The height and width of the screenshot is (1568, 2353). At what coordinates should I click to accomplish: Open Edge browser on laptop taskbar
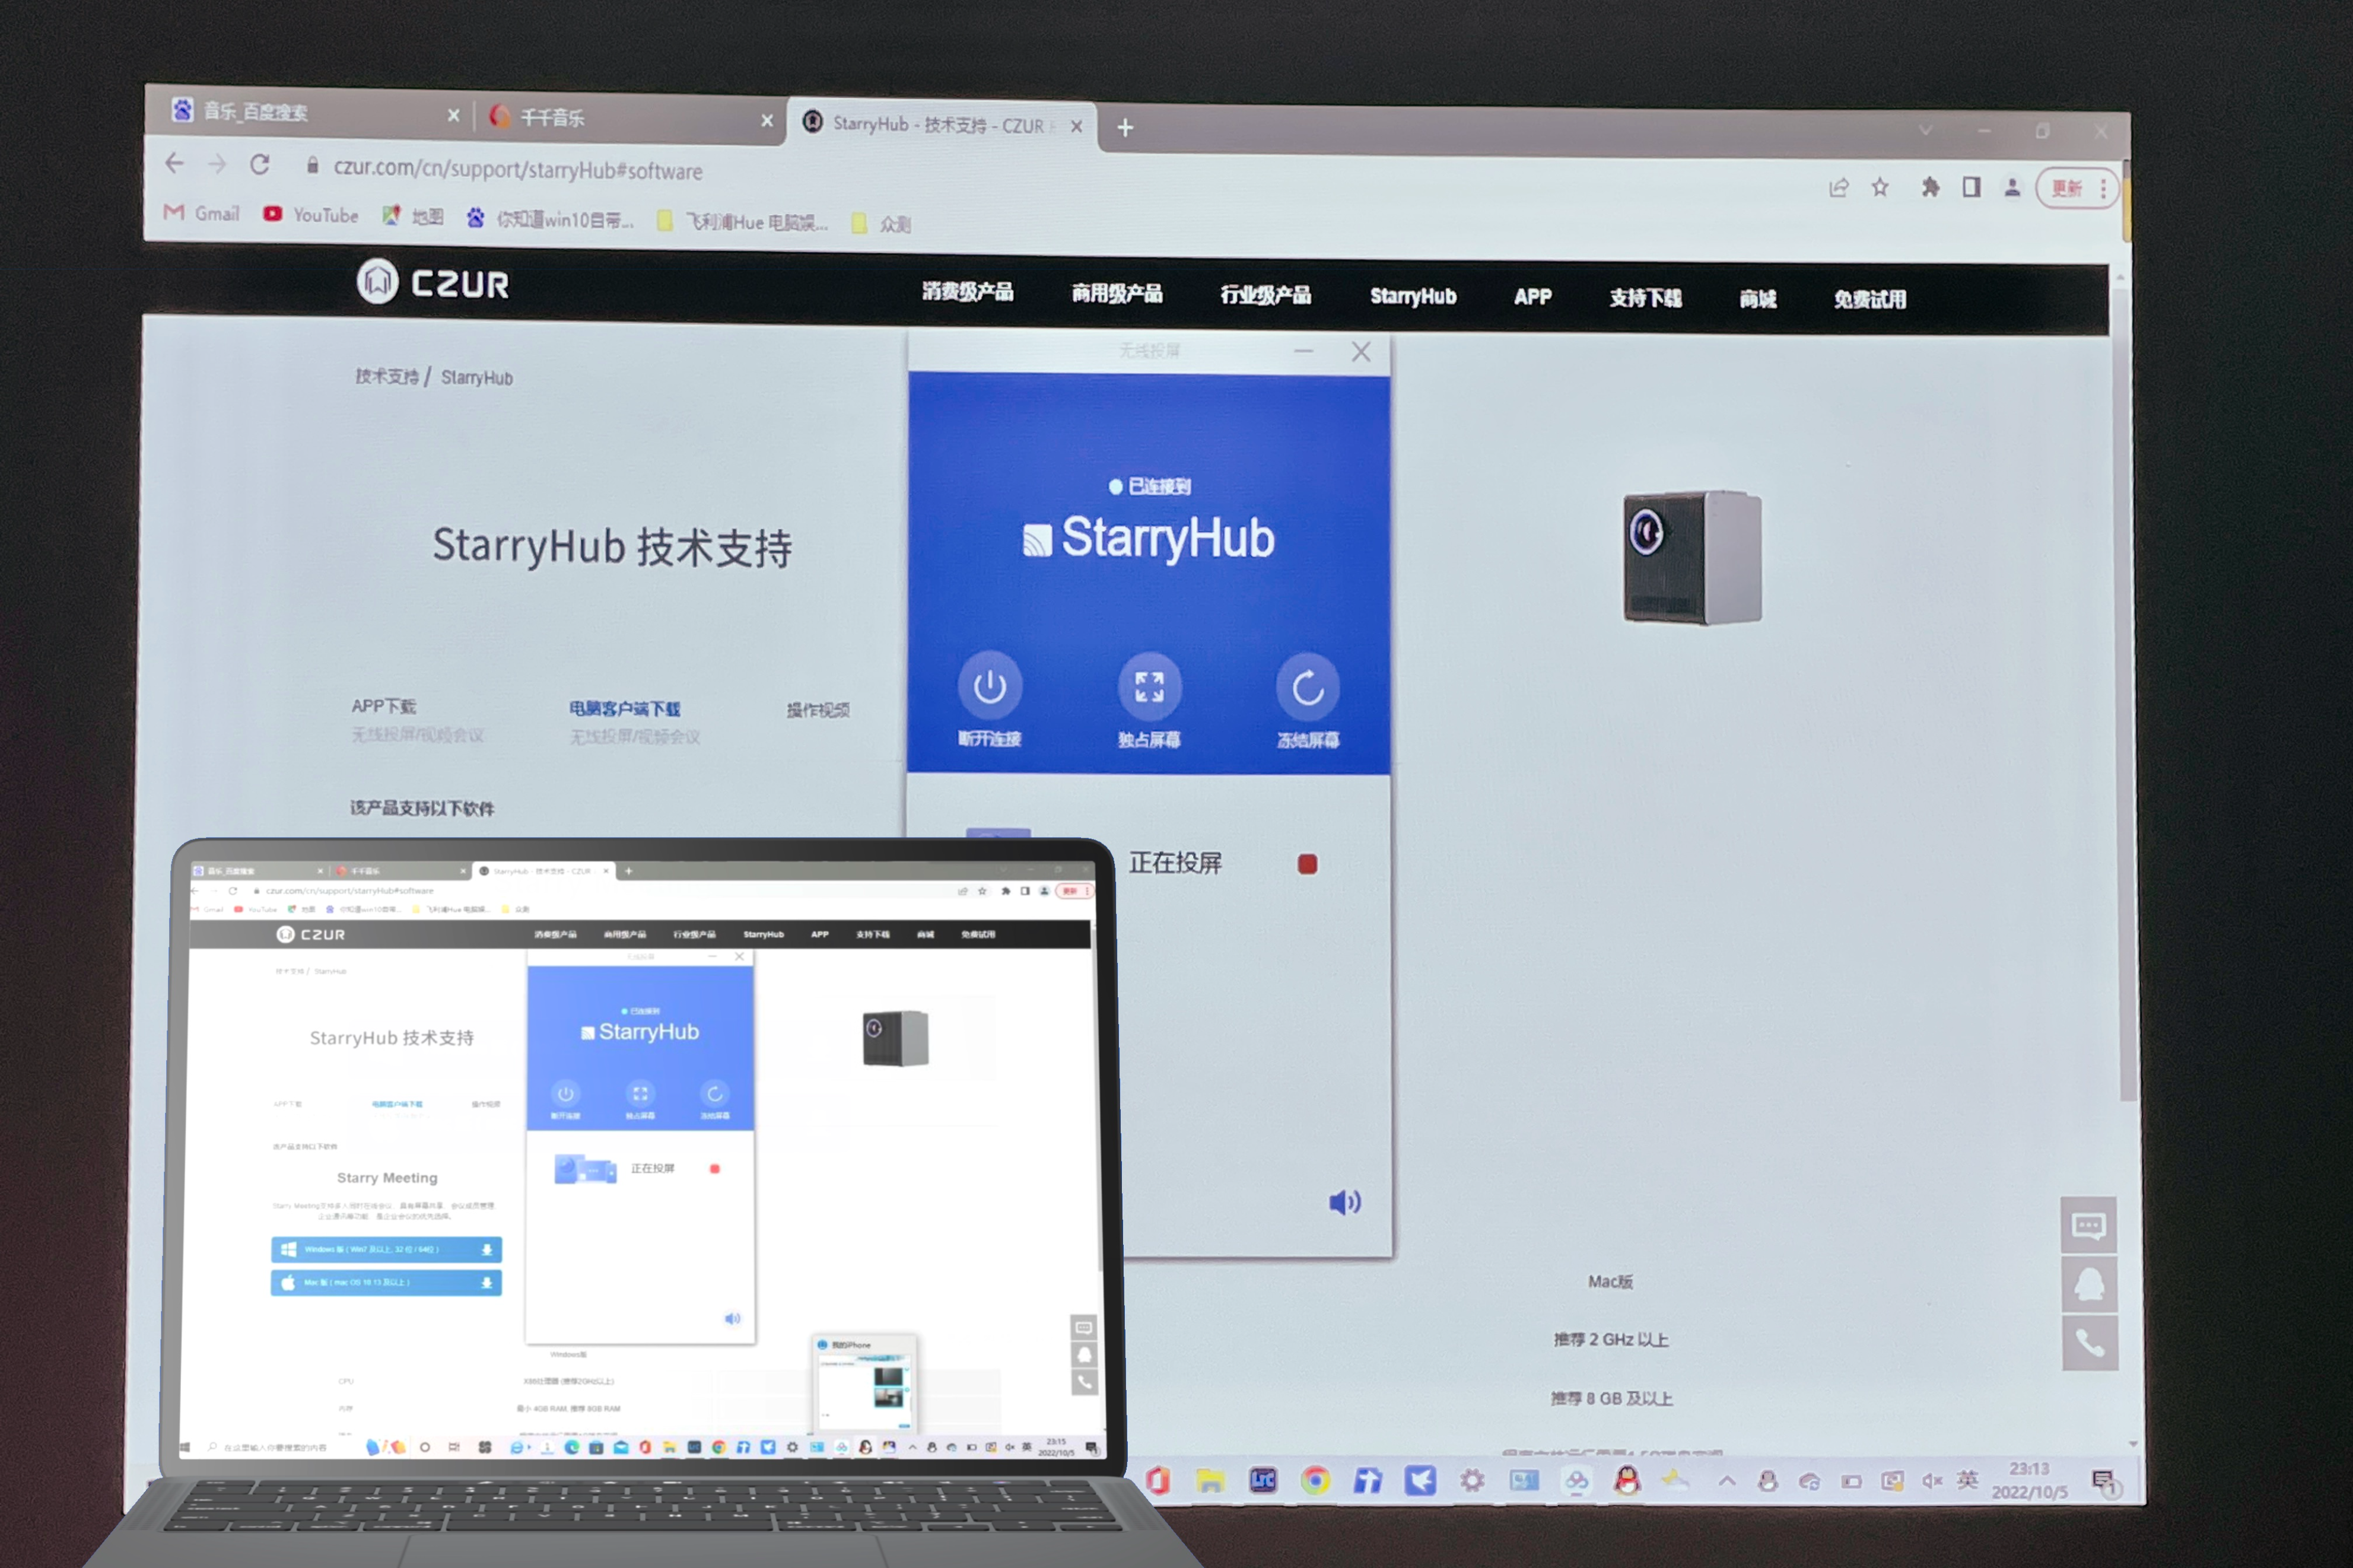point(571,1447)
